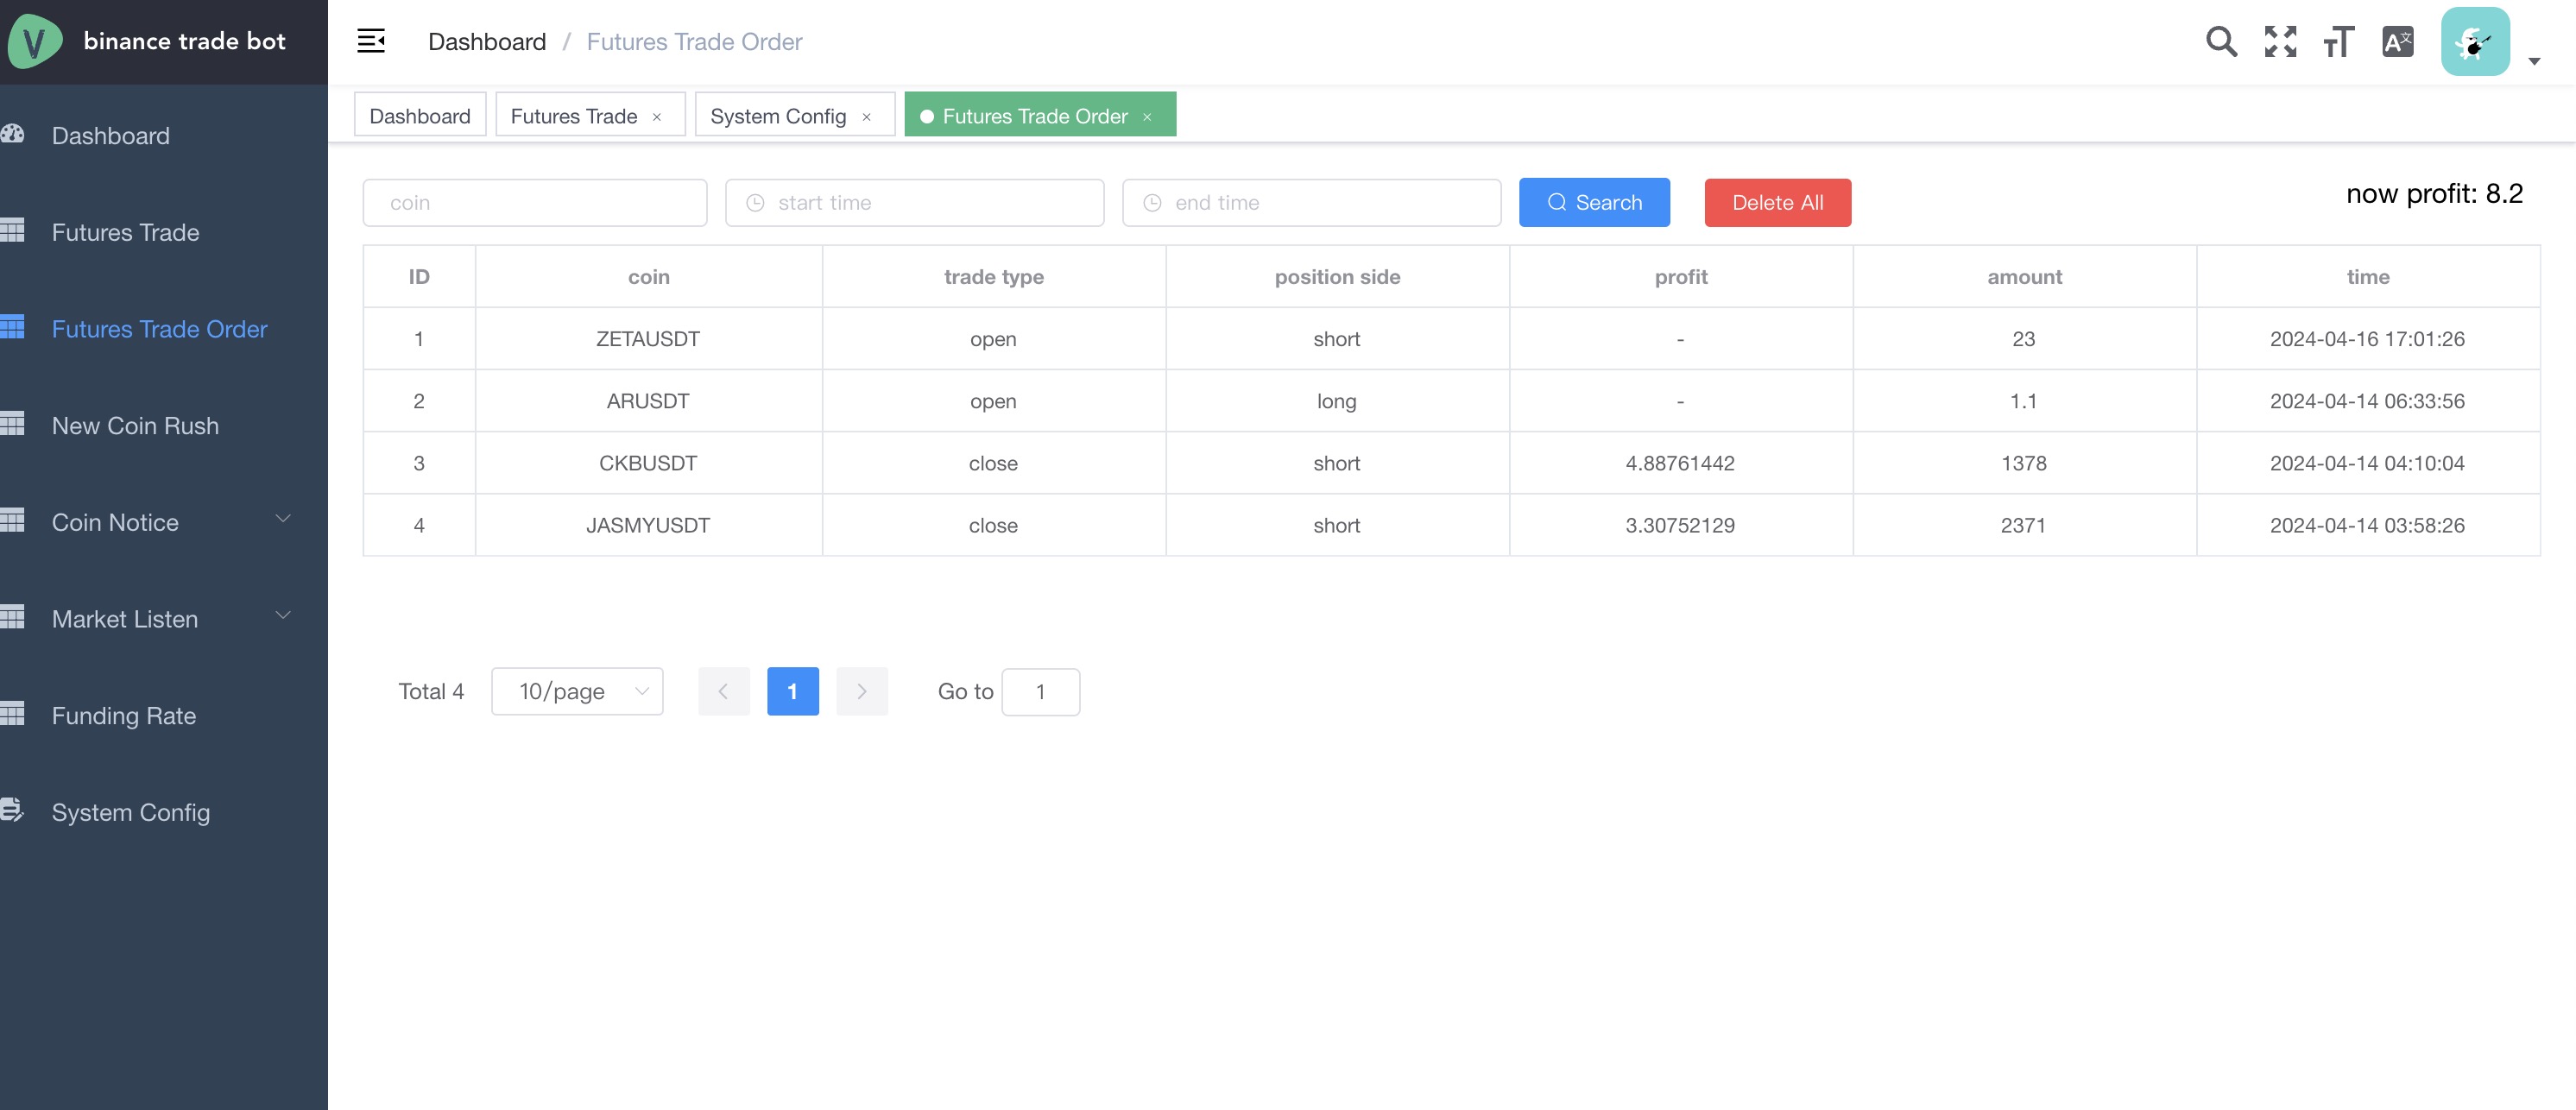The height and width of the screenshot is (1110, 2576).
Task: Click the Funding Rate sidebar icon
Action: pos(15,713)
